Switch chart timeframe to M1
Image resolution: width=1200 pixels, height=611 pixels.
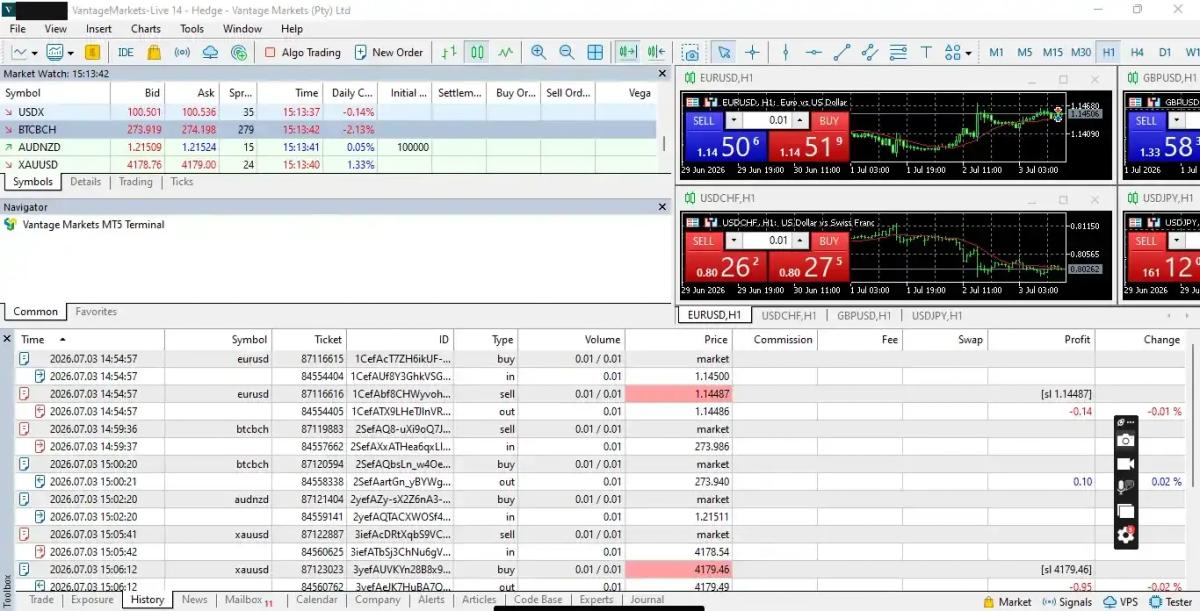click(996, 52)
